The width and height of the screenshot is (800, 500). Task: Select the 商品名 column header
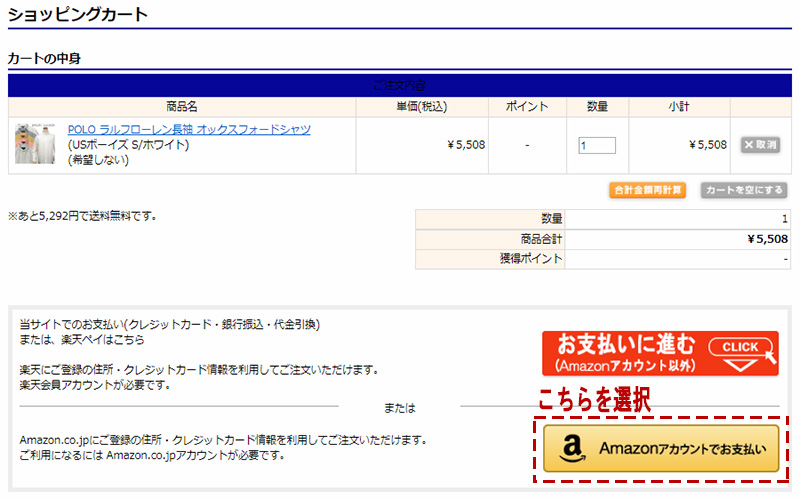coord(182,107)
